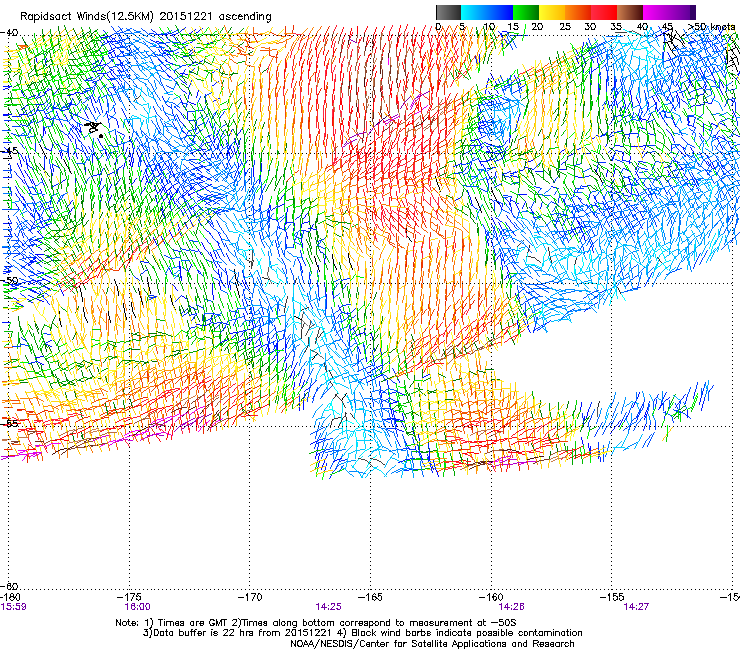
Task: Click the purple '15:59' time label
Action: tap(14, 607)
